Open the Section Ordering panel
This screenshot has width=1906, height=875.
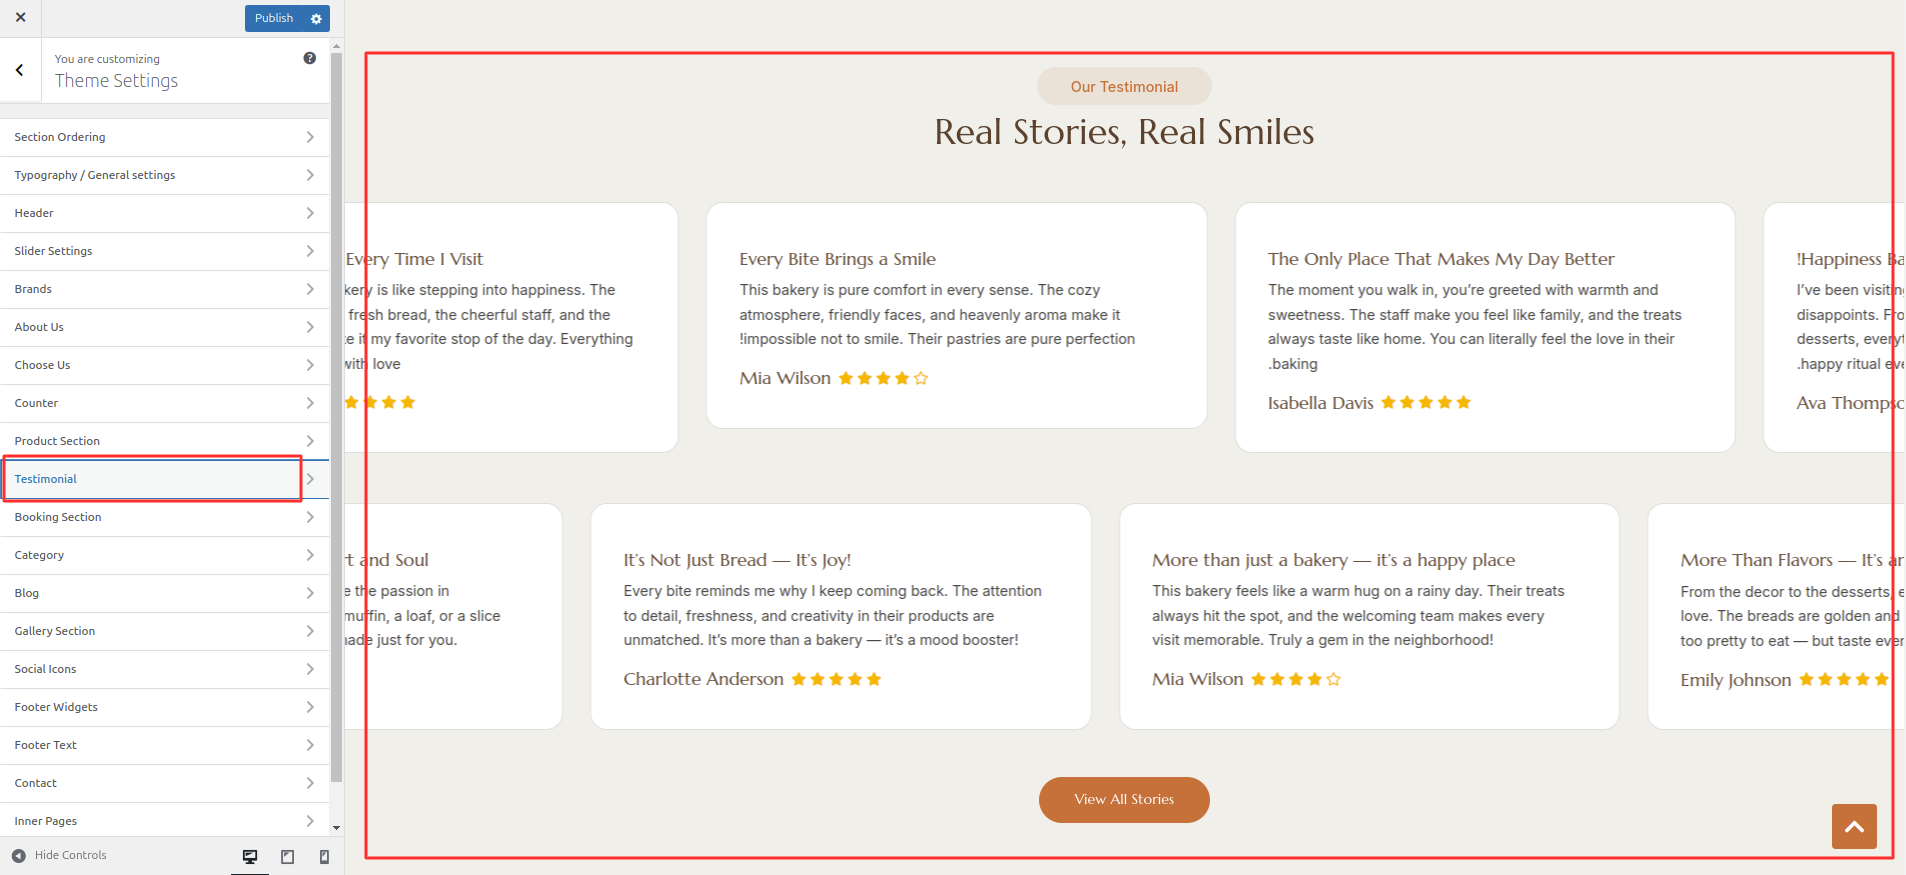(x=163, y=137)
